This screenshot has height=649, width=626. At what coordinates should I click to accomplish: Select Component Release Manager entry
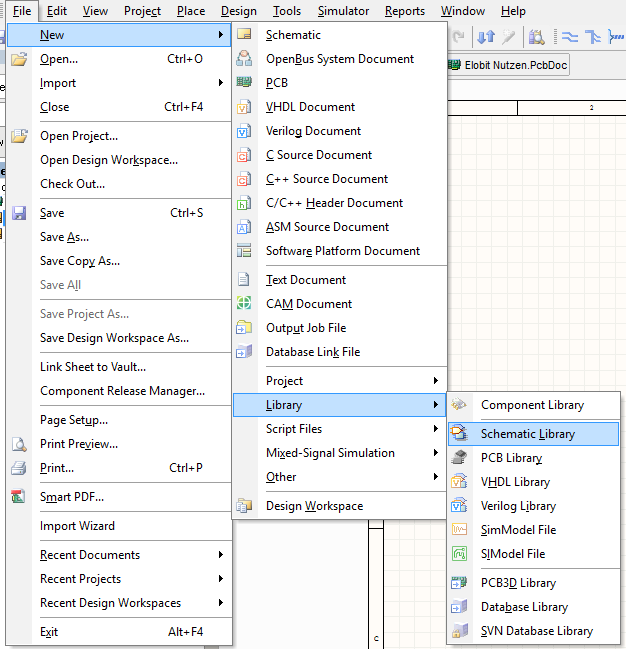[122, 391]
